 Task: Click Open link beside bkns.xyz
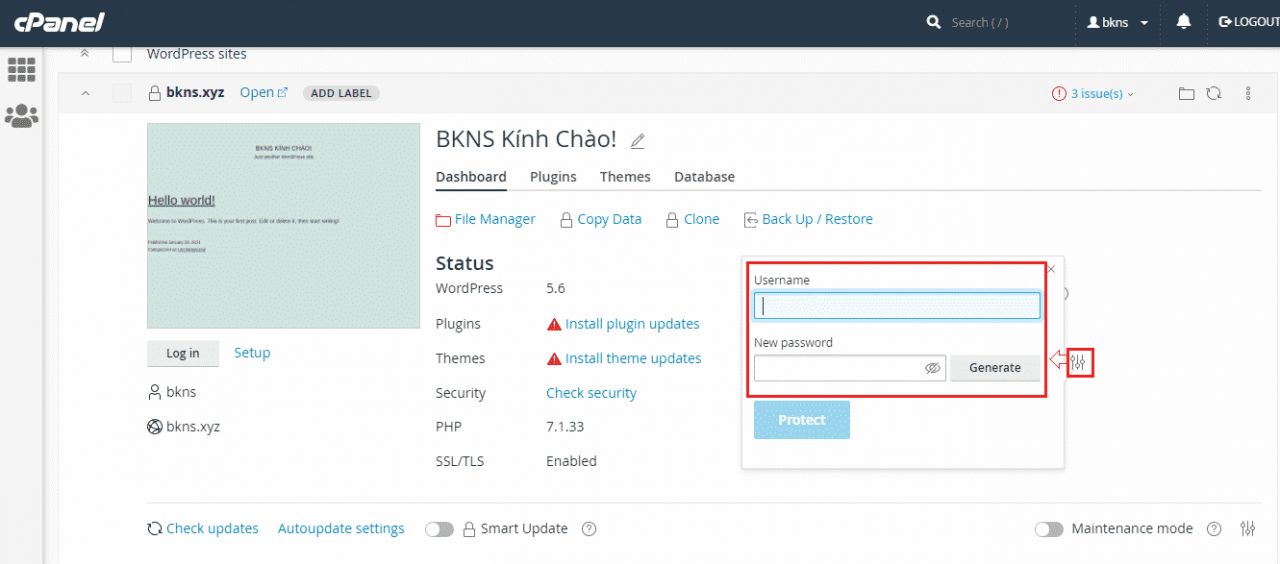pyautogui.click(x=264, y=93)
